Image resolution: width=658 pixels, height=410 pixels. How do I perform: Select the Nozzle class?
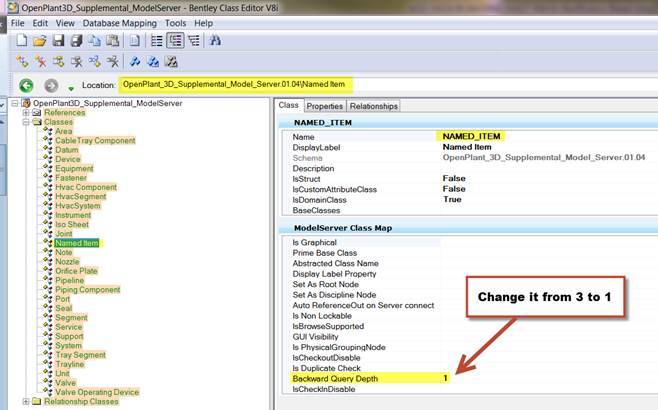(x=68, y=261)
